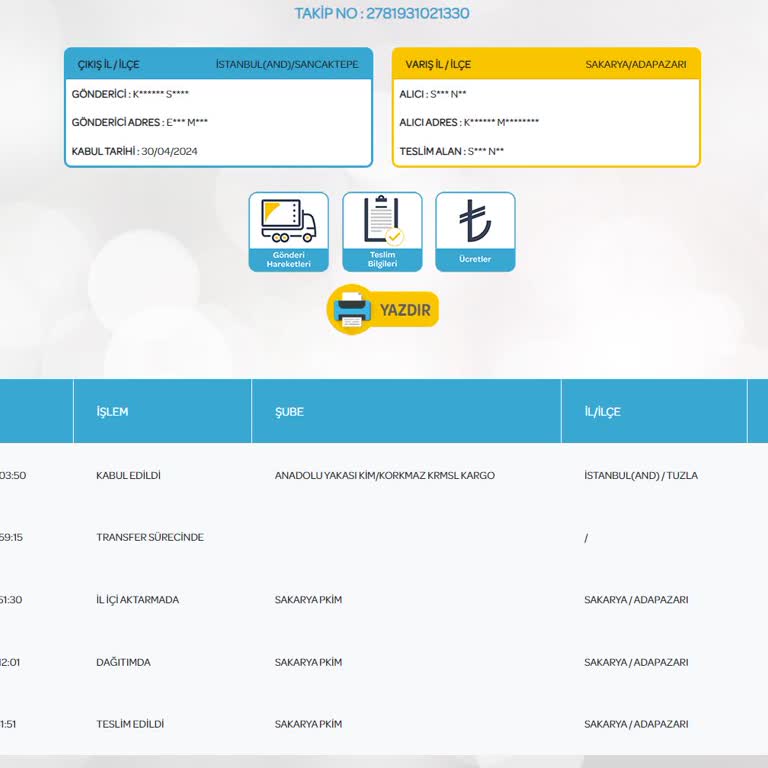The width and height of the screenshot is (768, 768).
Task: Click the ŞUBE column header
Action: tap(289, 411)
